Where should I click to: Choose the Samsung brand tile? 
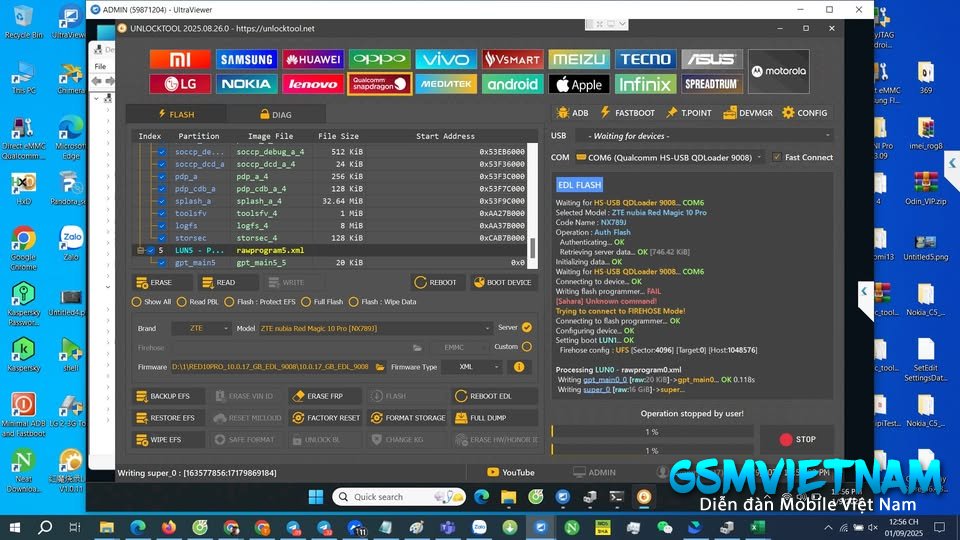pyautogui.click(x=246, y=59)
